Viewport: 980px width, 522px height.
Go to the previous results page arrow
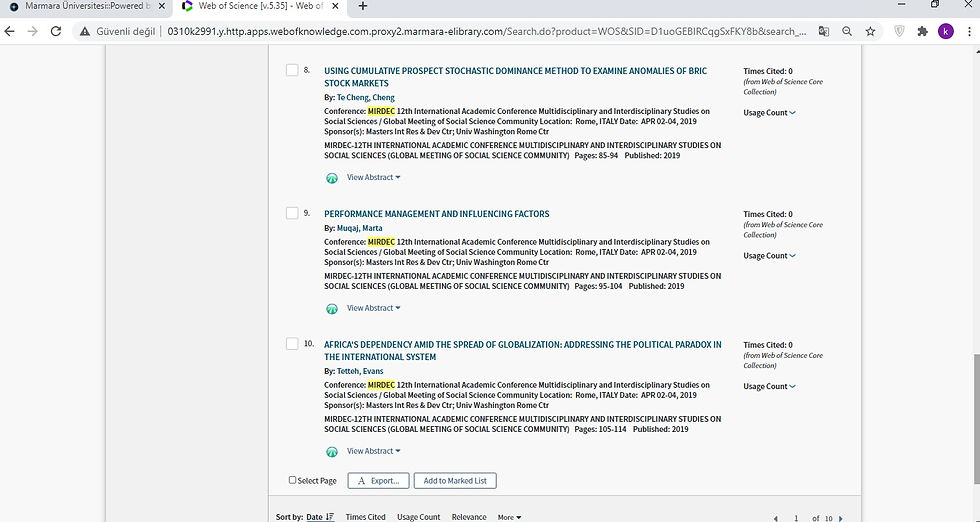click(x=776, y=518)
